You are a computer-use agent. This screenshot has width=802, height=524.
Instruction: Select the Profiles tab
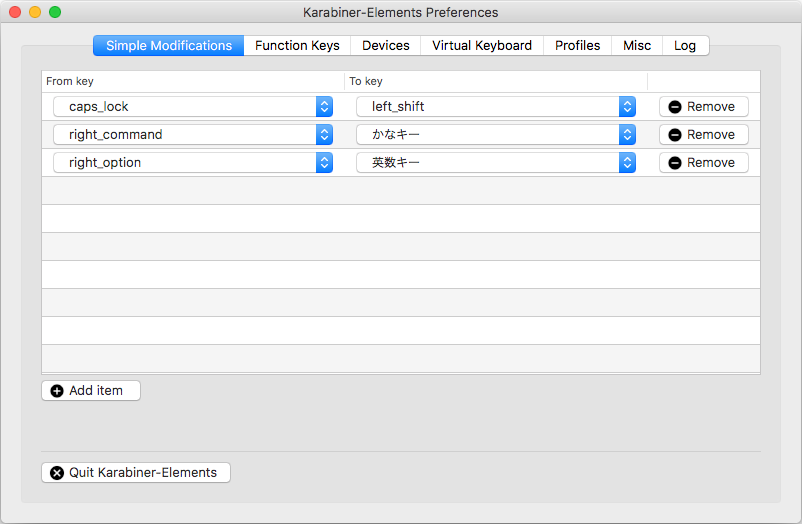coord(578,46)
